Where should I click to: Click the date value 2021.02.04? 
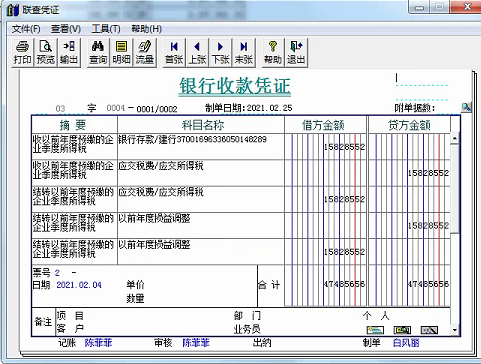point(79,285)
